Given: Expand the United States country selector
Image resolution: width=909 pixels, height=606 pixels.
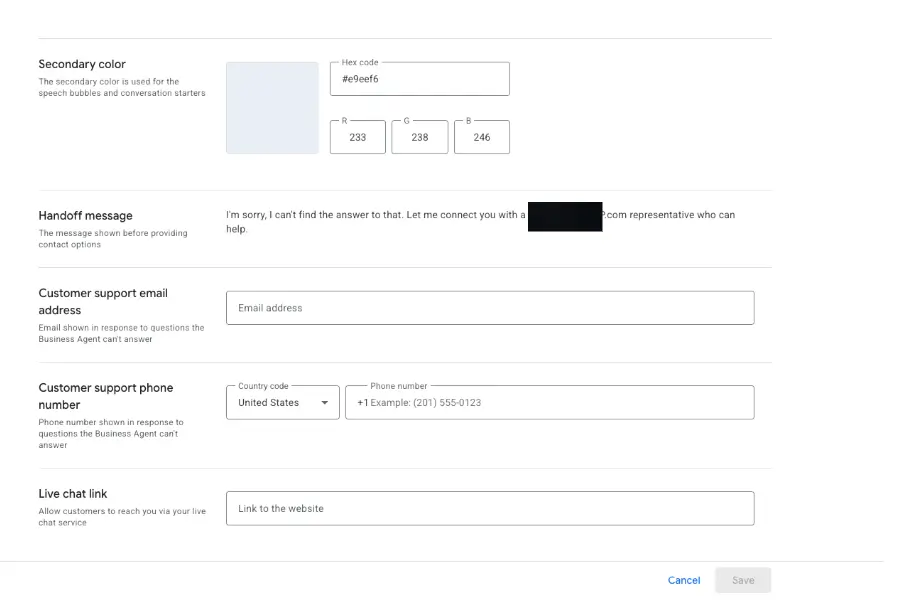Looking at the screenshot, I should pos(282,402).
